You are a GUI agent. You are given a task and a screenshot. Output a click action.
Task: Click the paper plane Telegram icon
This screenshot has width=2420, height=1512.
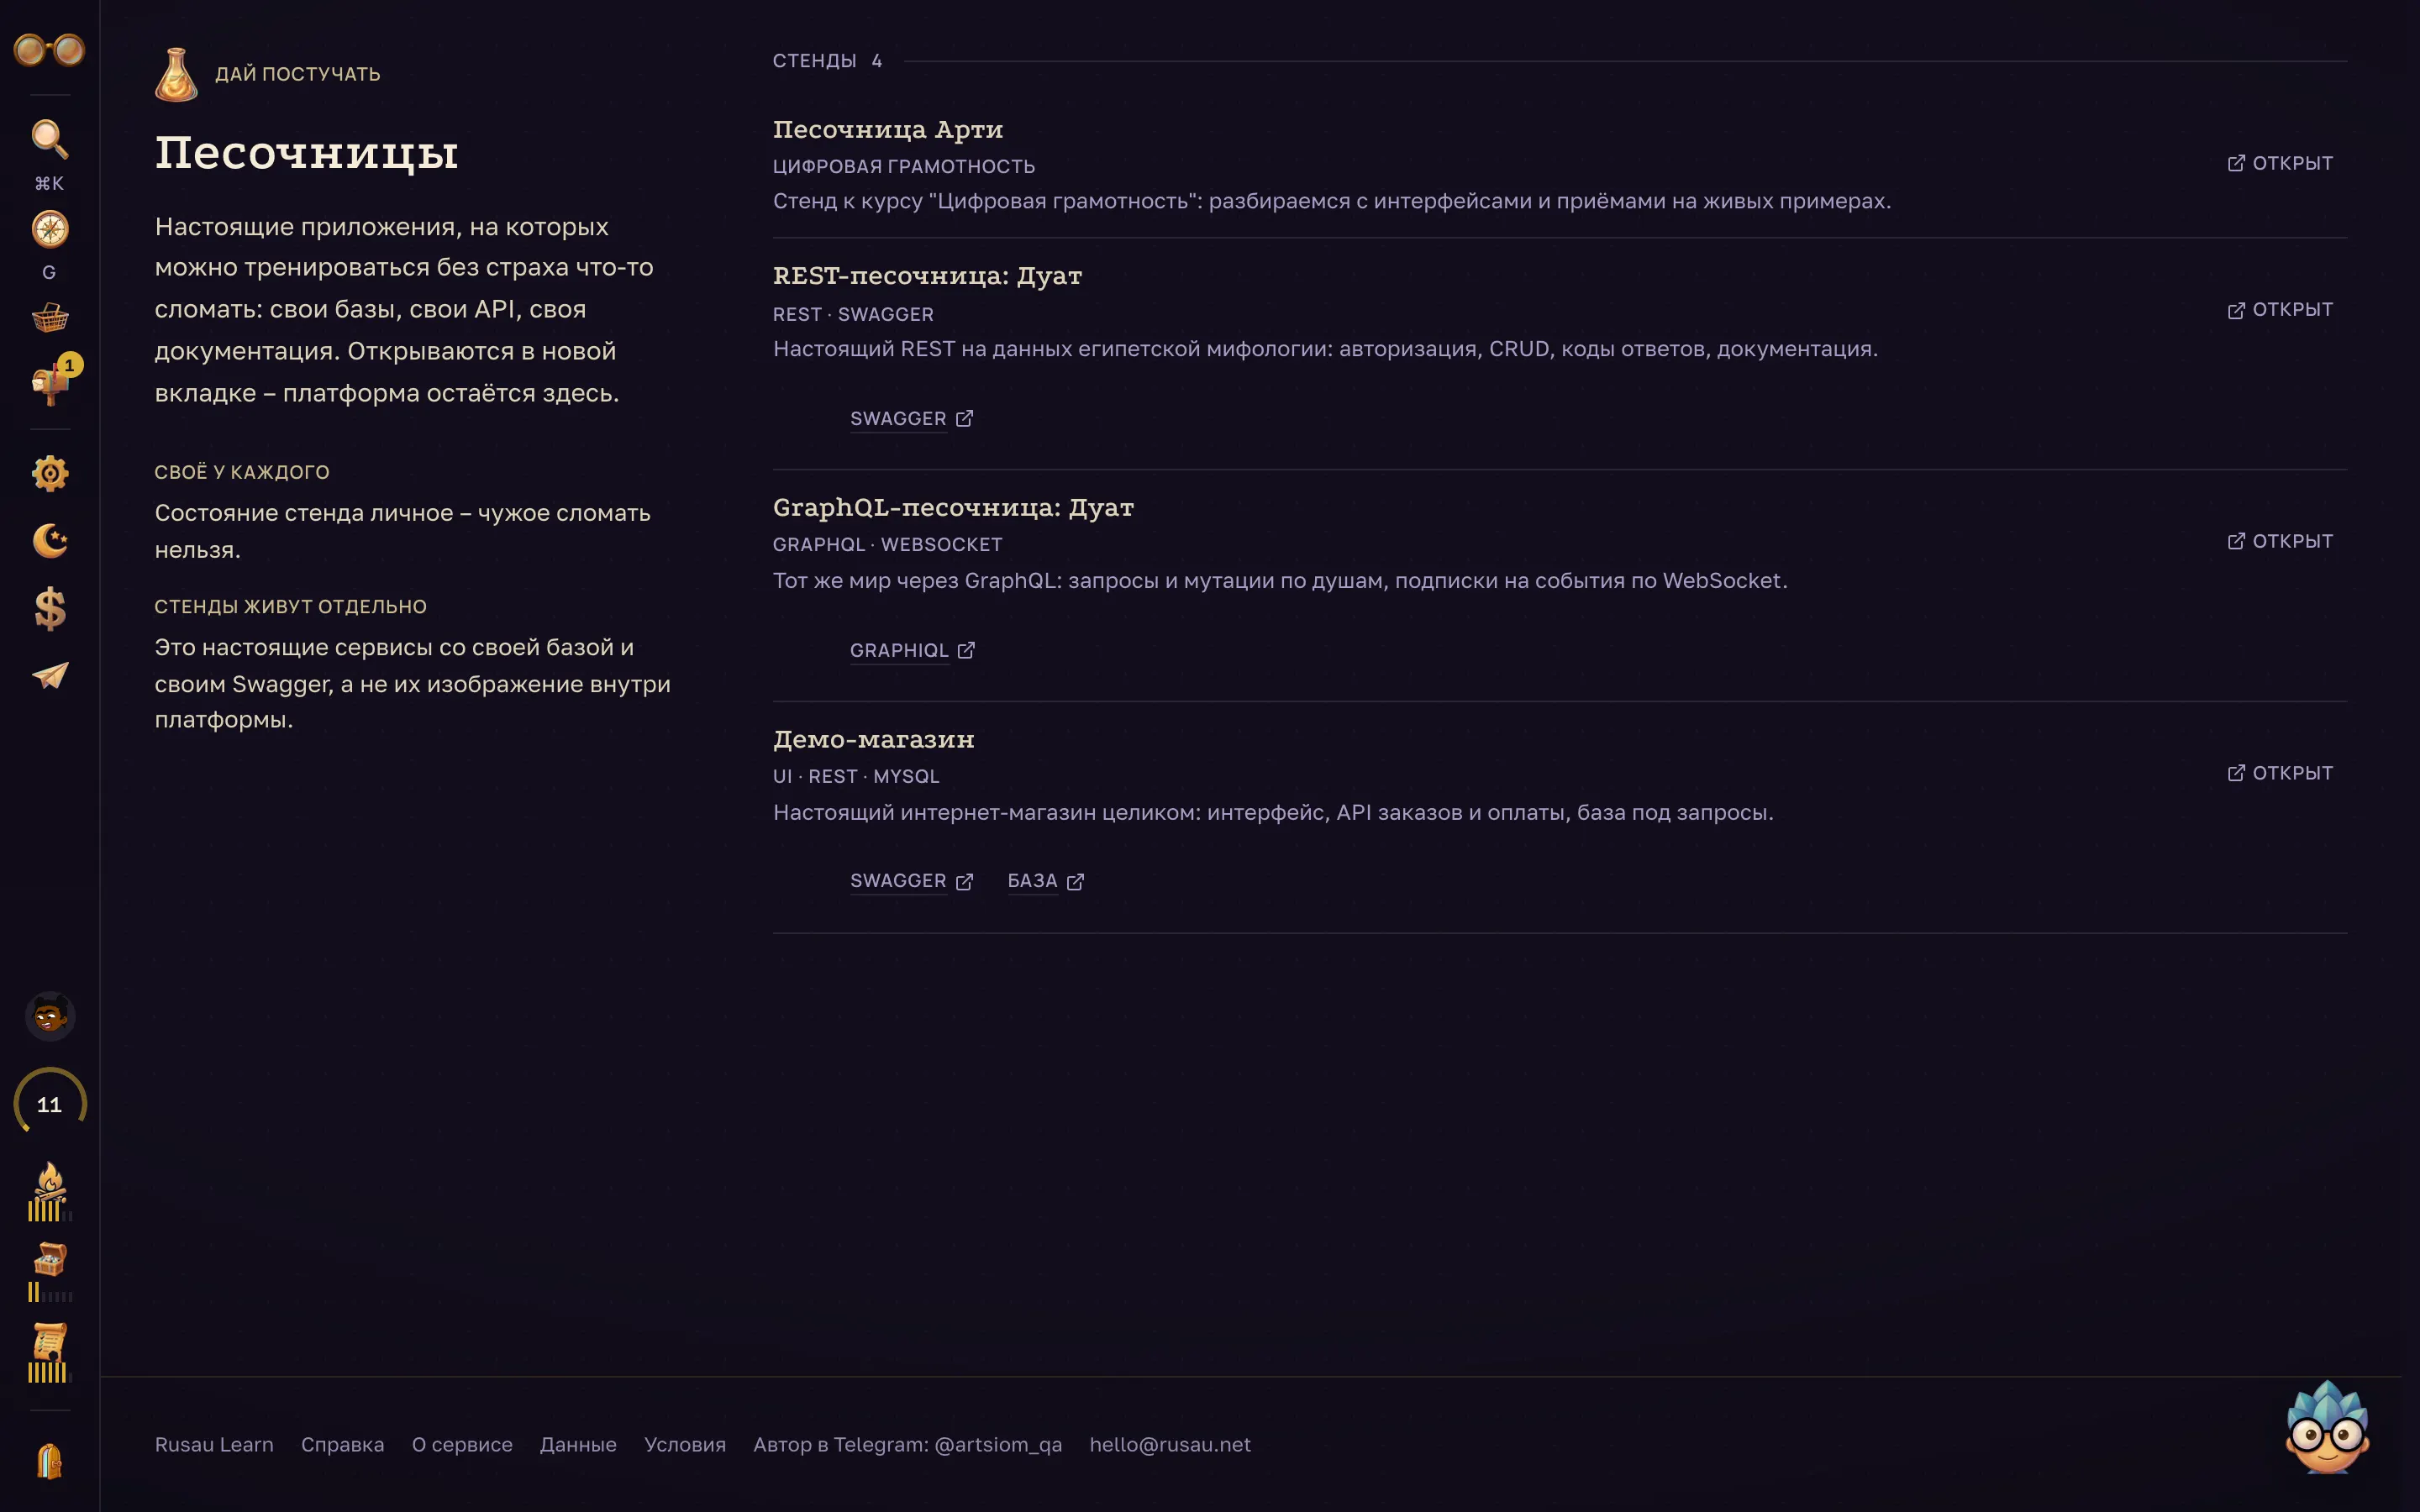pyautogui.click(x=49, y=676)
